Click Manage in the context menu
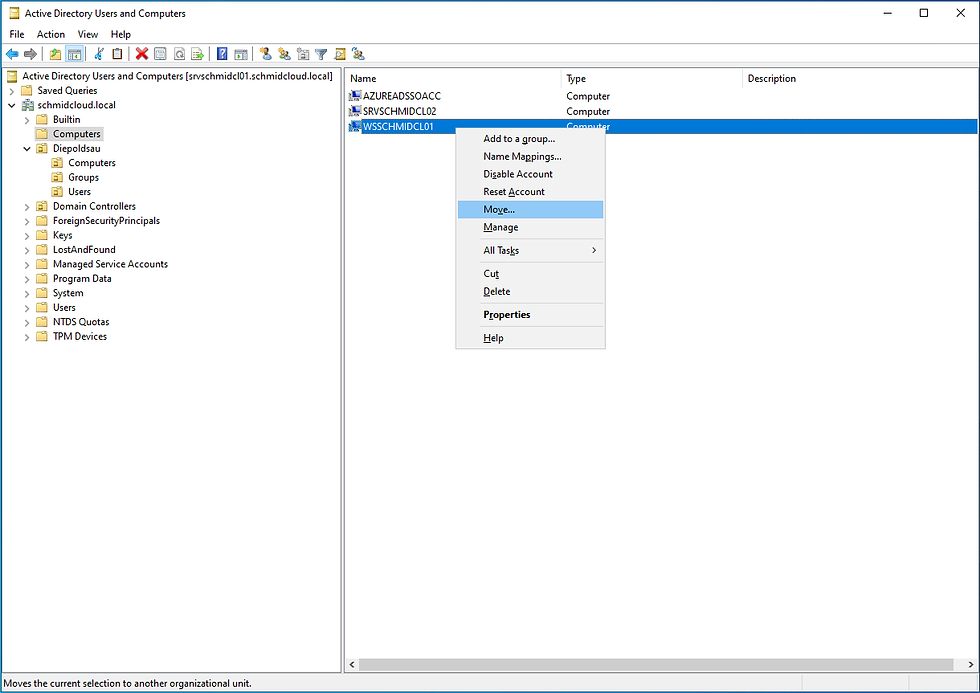Viewport: 980px width, 693px height. point(531,227)
